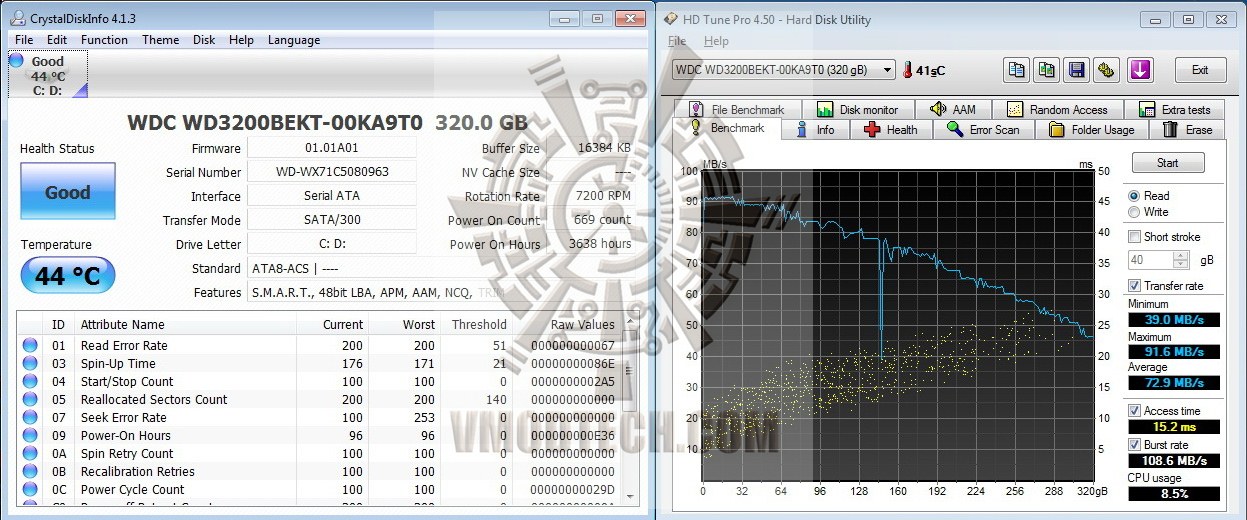Switch to Health tab

[x=891, y=129]
